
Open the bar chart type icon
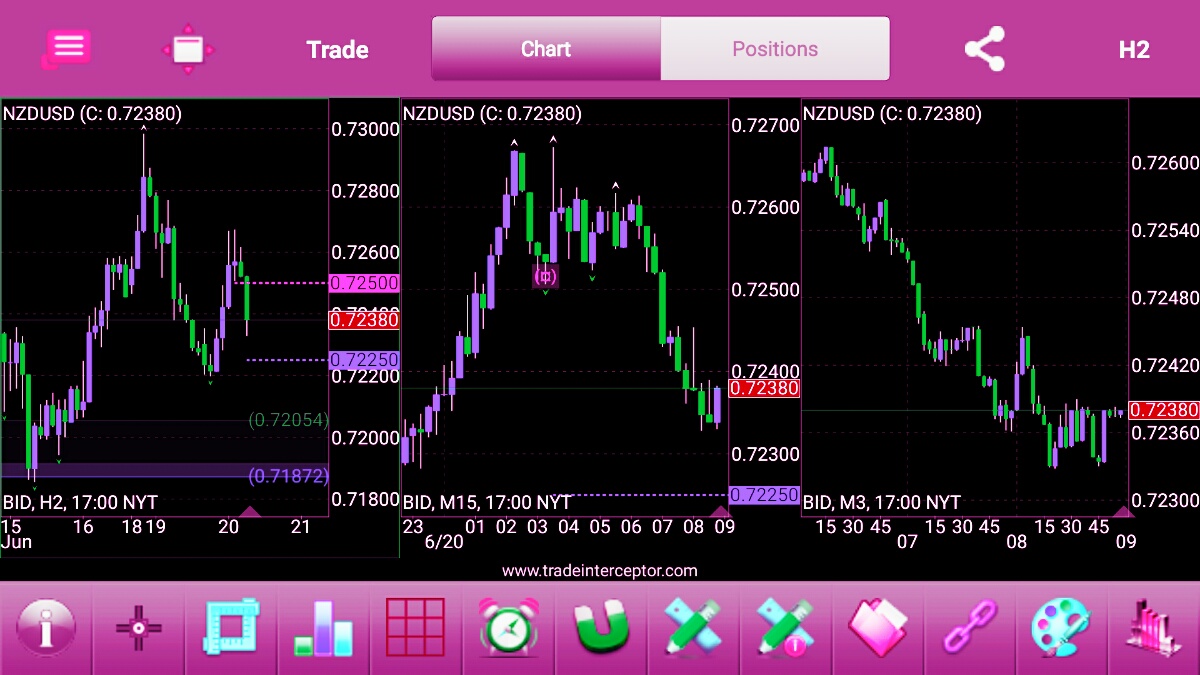tap(323, 628)
